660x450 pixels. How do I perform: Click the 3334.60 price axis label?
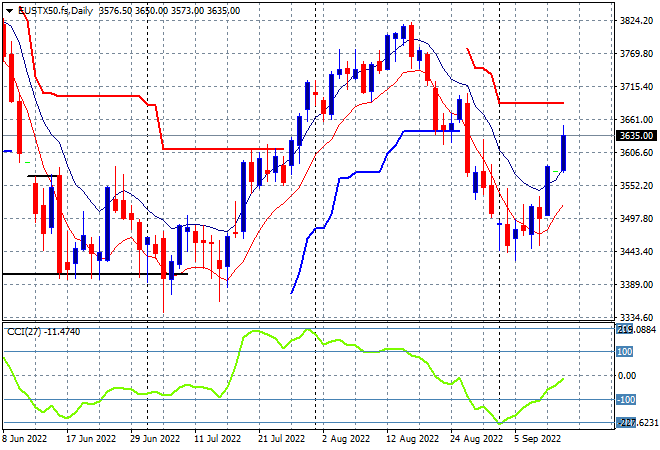[636, 317]
